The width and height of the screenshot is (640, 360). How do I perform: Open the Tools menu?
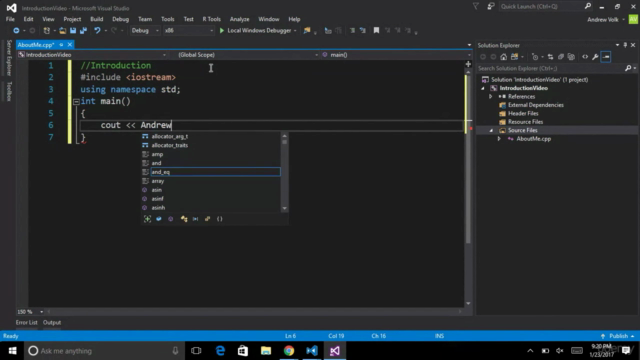coord(167,19)
